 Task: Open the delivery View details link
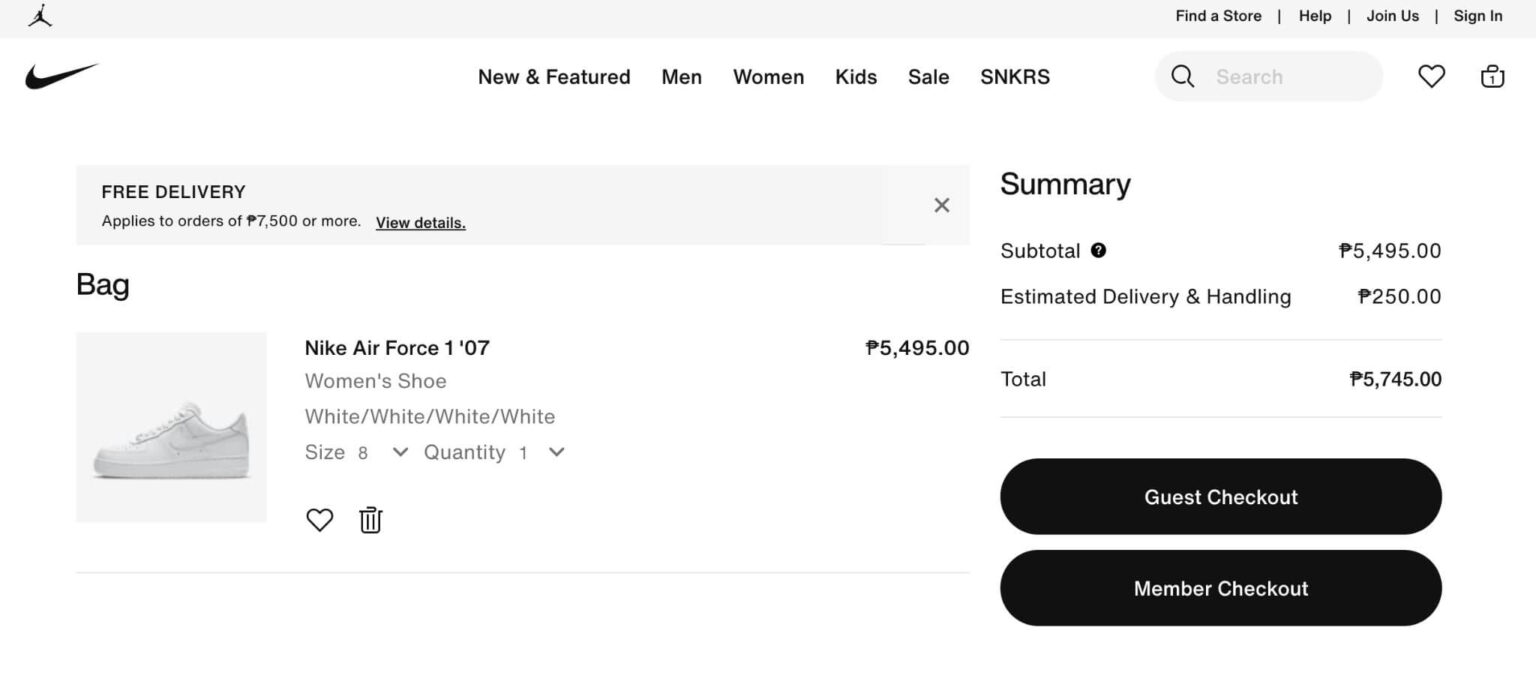tap(420, 222)
